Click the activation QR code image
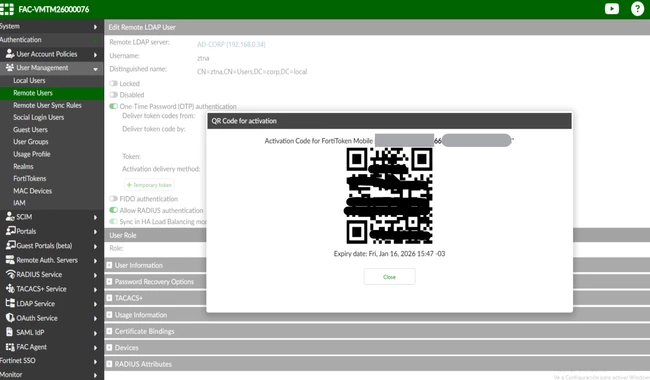 [389, 196]
